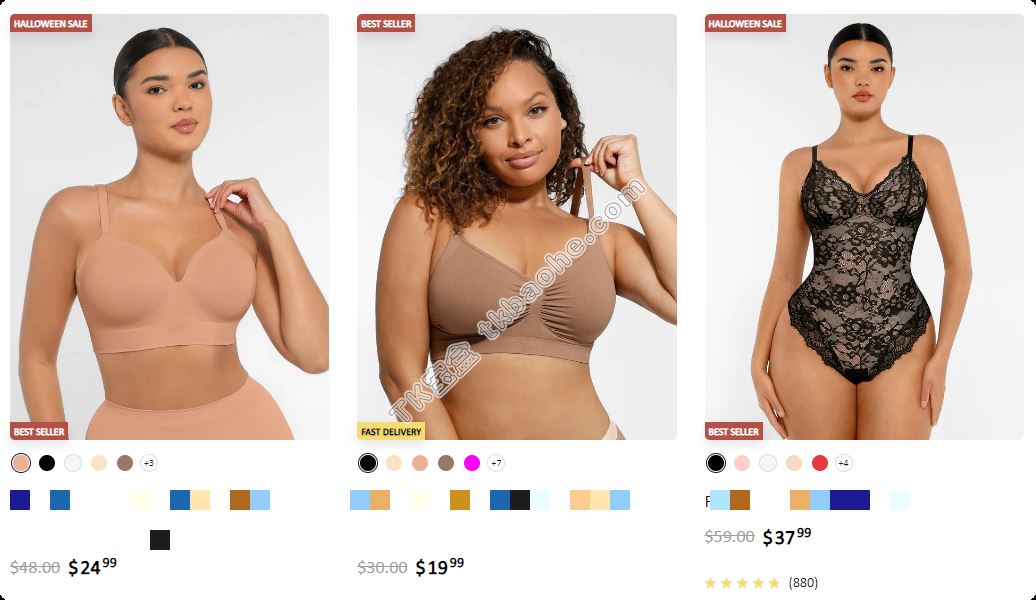Click the $24.99 sale price
This screenshot has height=600, width=1036.
tap(92, 566)
